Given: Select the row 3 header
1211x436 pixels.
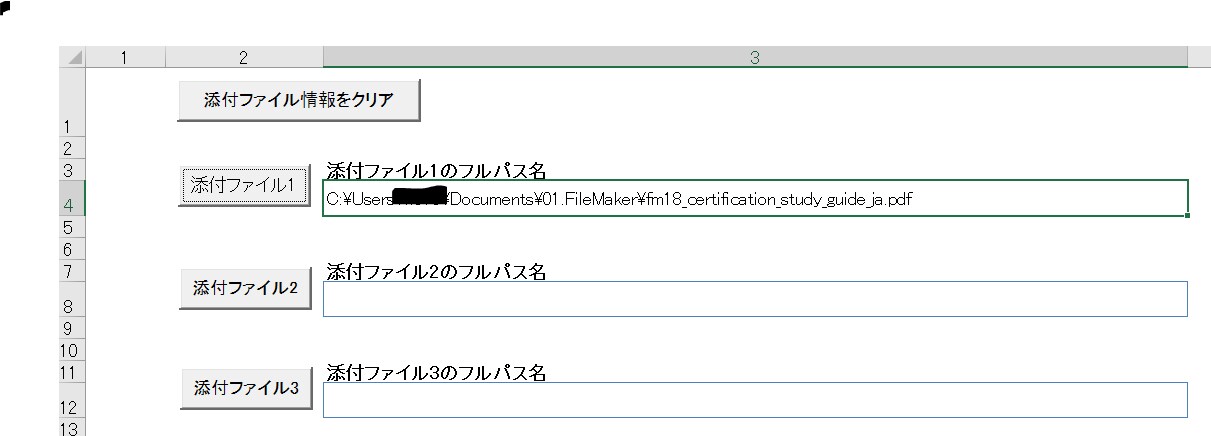Looking at the screenshot, I should pos(73,169).
